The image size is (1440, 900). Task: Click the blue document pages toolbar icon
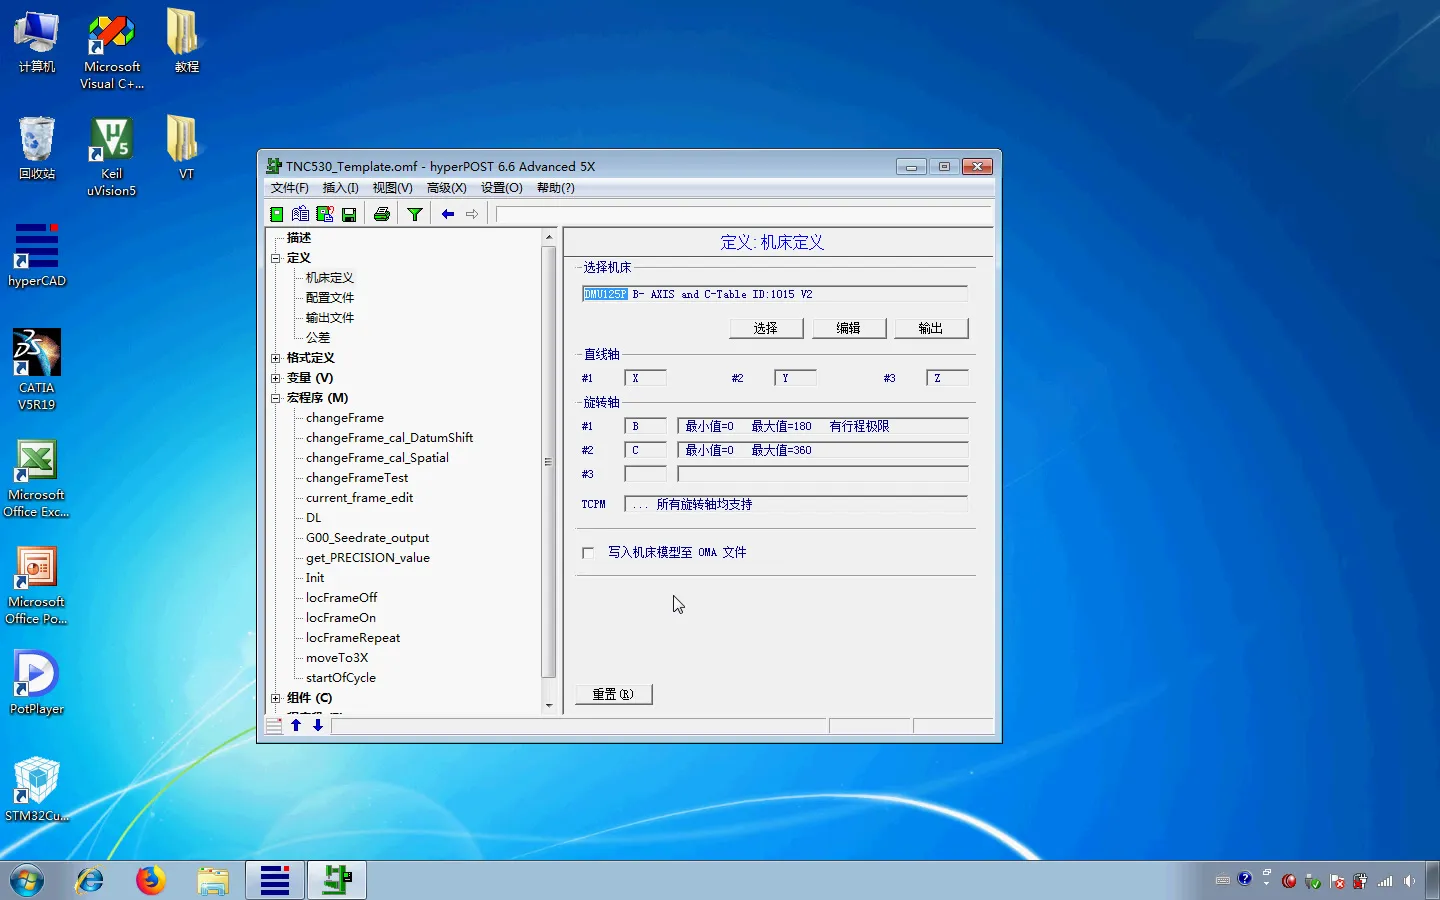300,214
